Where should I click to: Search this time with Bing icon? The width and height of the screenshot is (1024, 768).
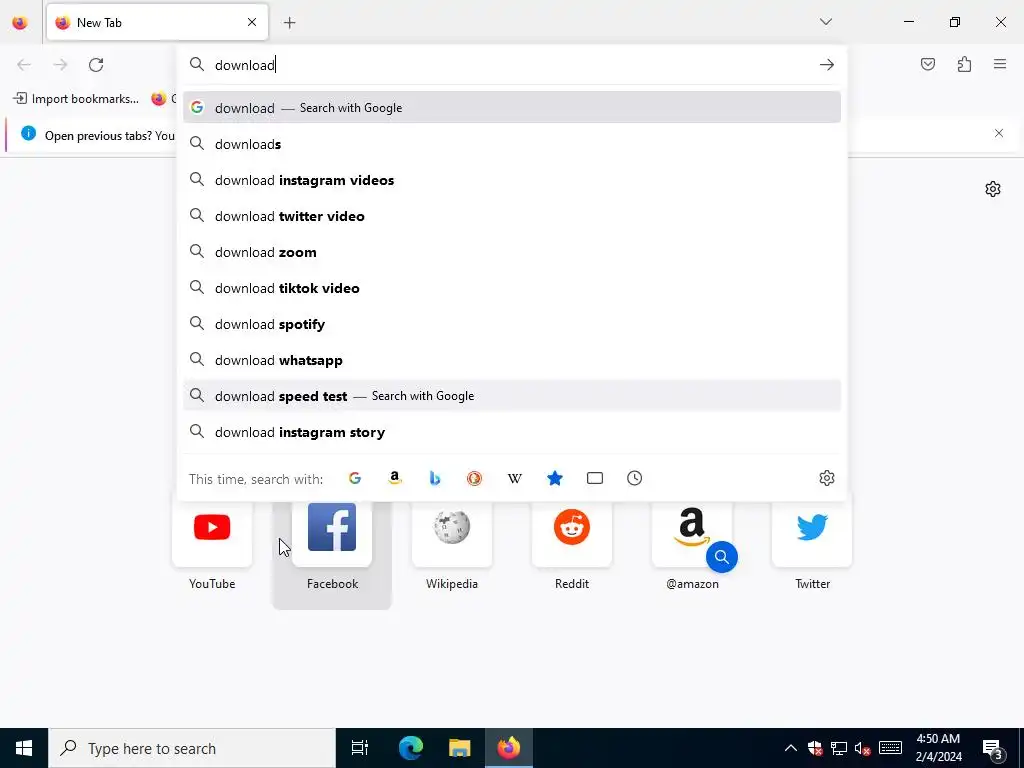point(434,478)
